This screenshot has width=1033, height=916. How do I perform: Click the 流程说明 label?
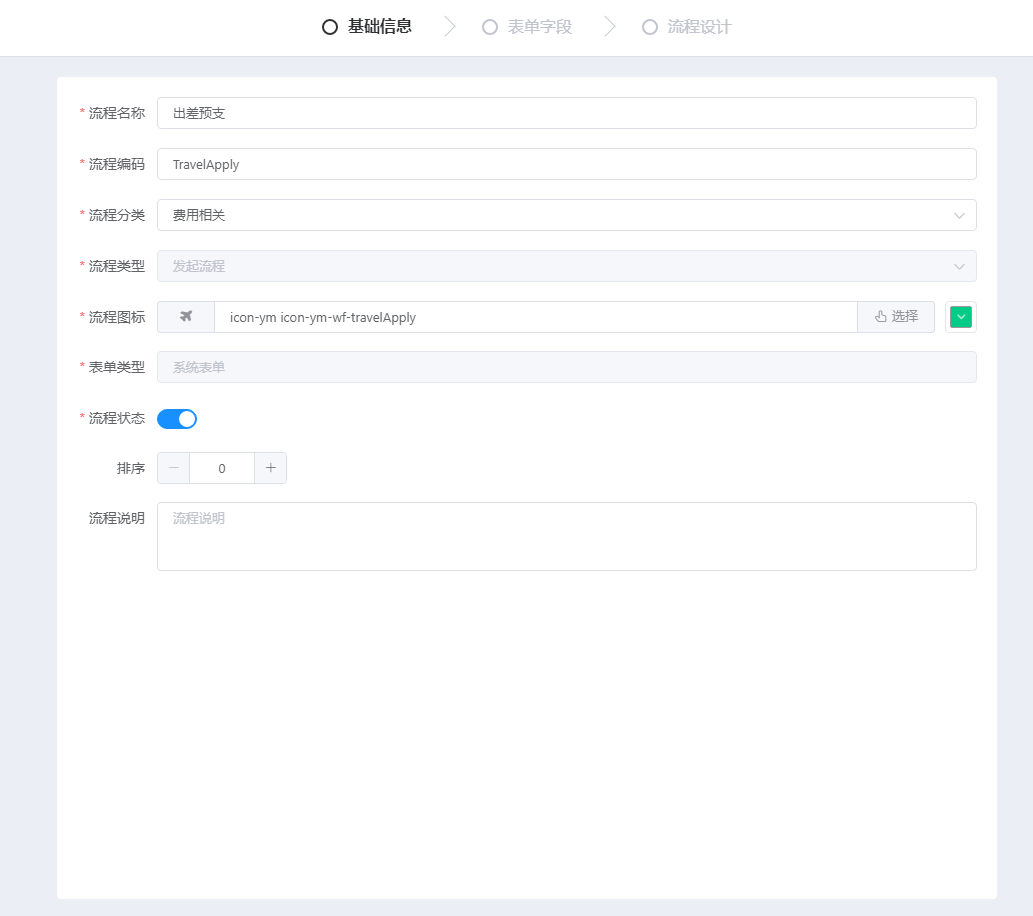pos(117,519)
